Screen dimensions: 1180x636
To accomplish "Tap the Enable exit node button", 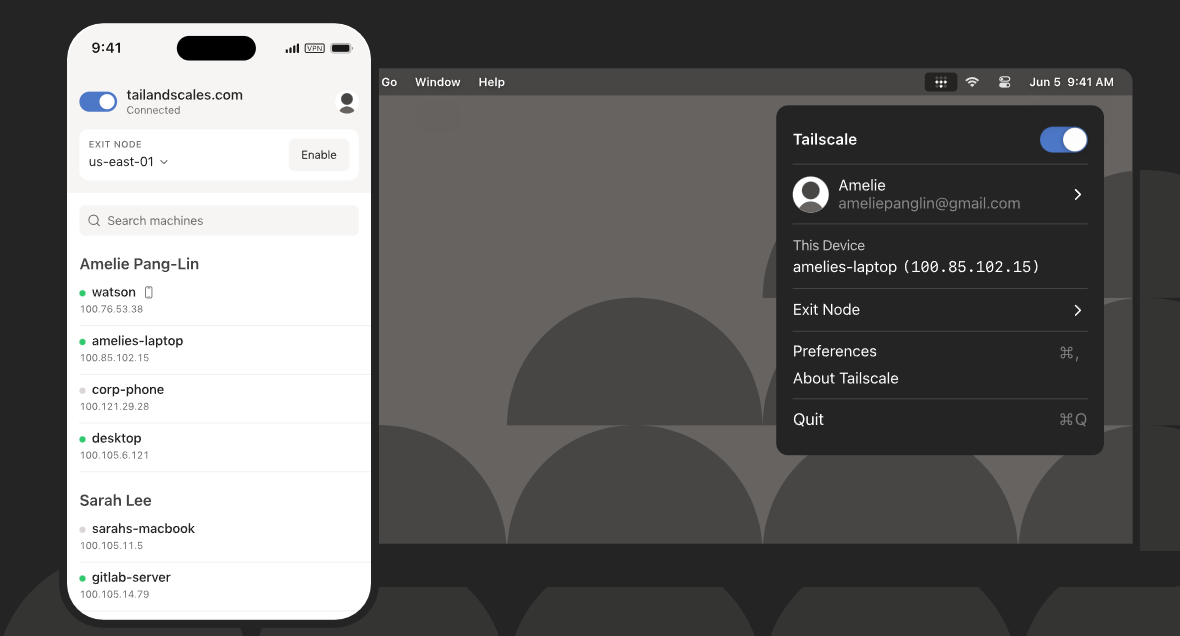I will coord(319,155).
